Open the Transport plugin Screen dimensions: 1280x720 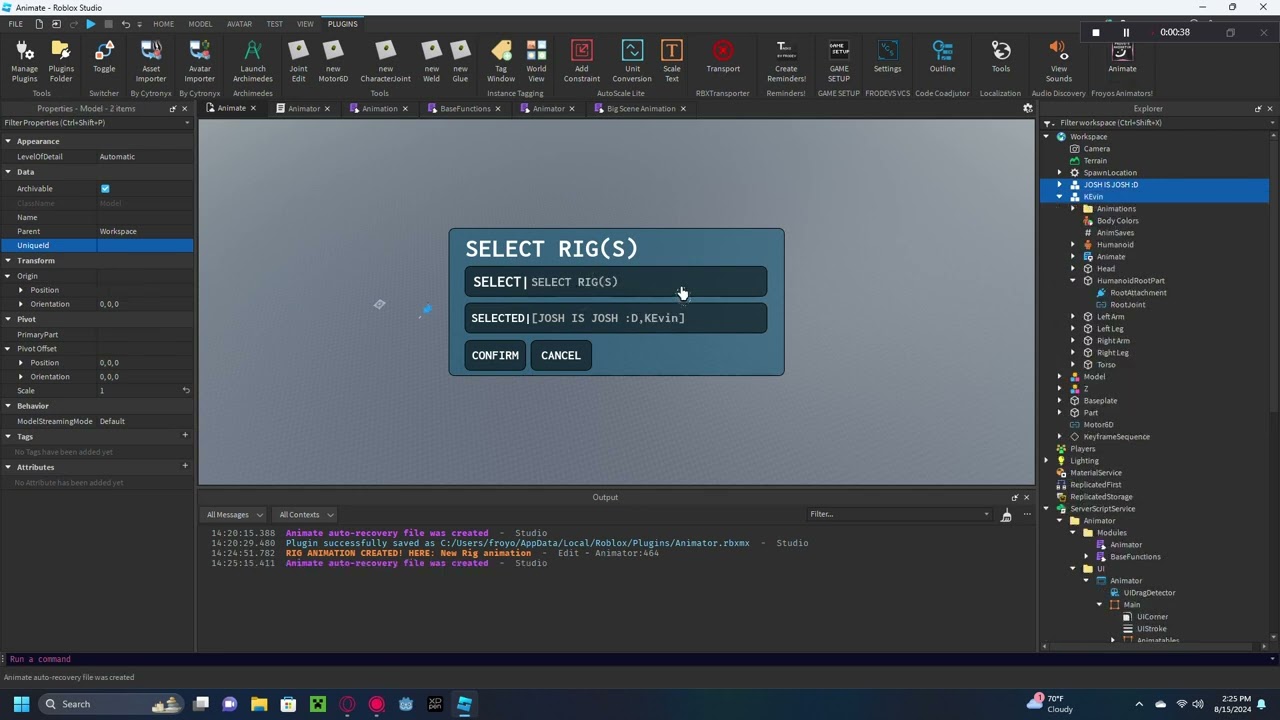pyautogui.click(x=723, y=57)
